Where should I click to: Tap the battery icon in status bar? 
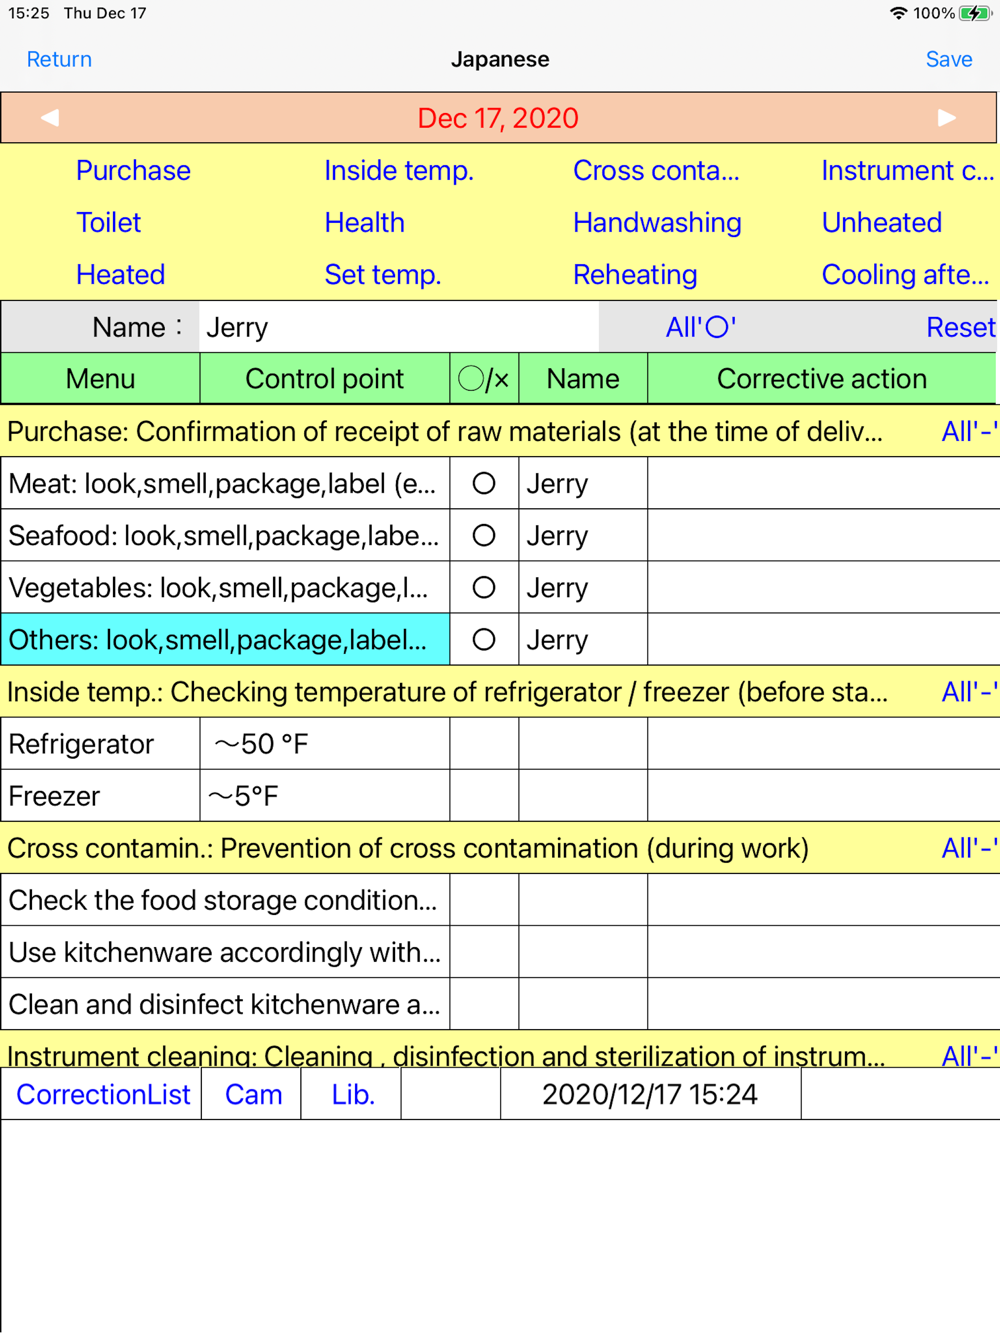point(975,13)
